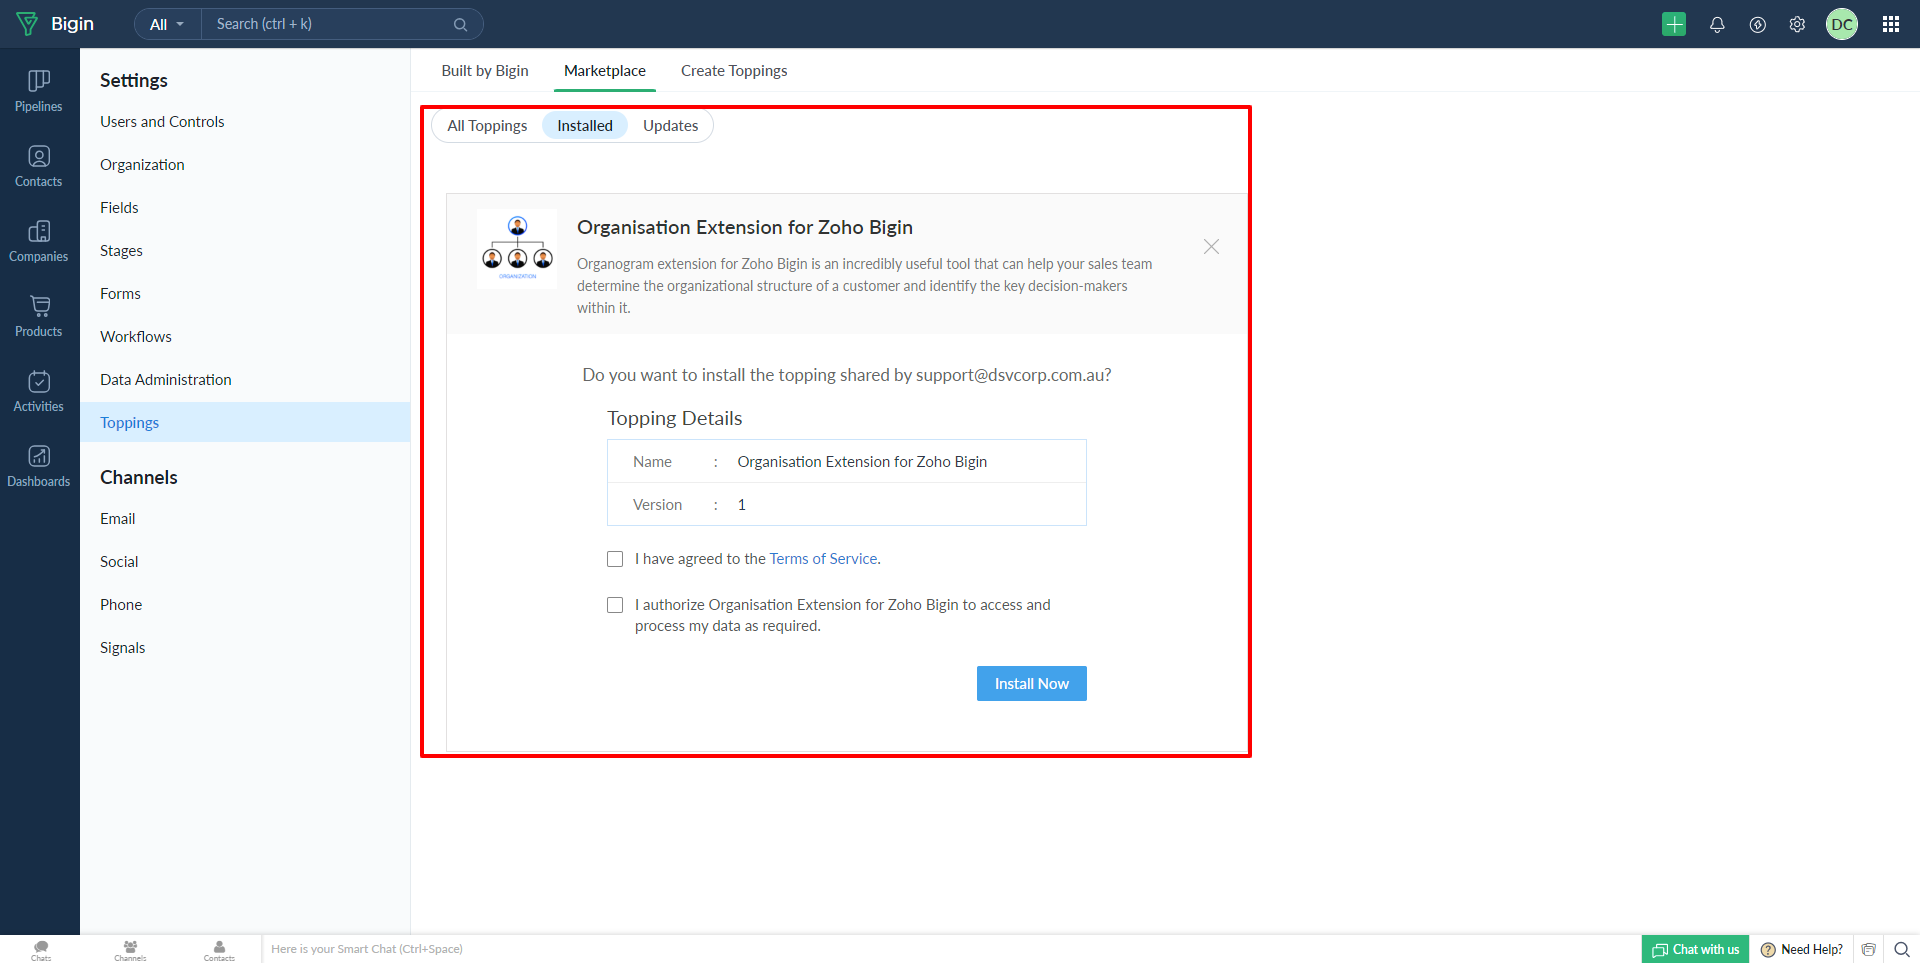Open Workflows settings
The height and width of the screenshot is (963, 1920).
point(136,337)
